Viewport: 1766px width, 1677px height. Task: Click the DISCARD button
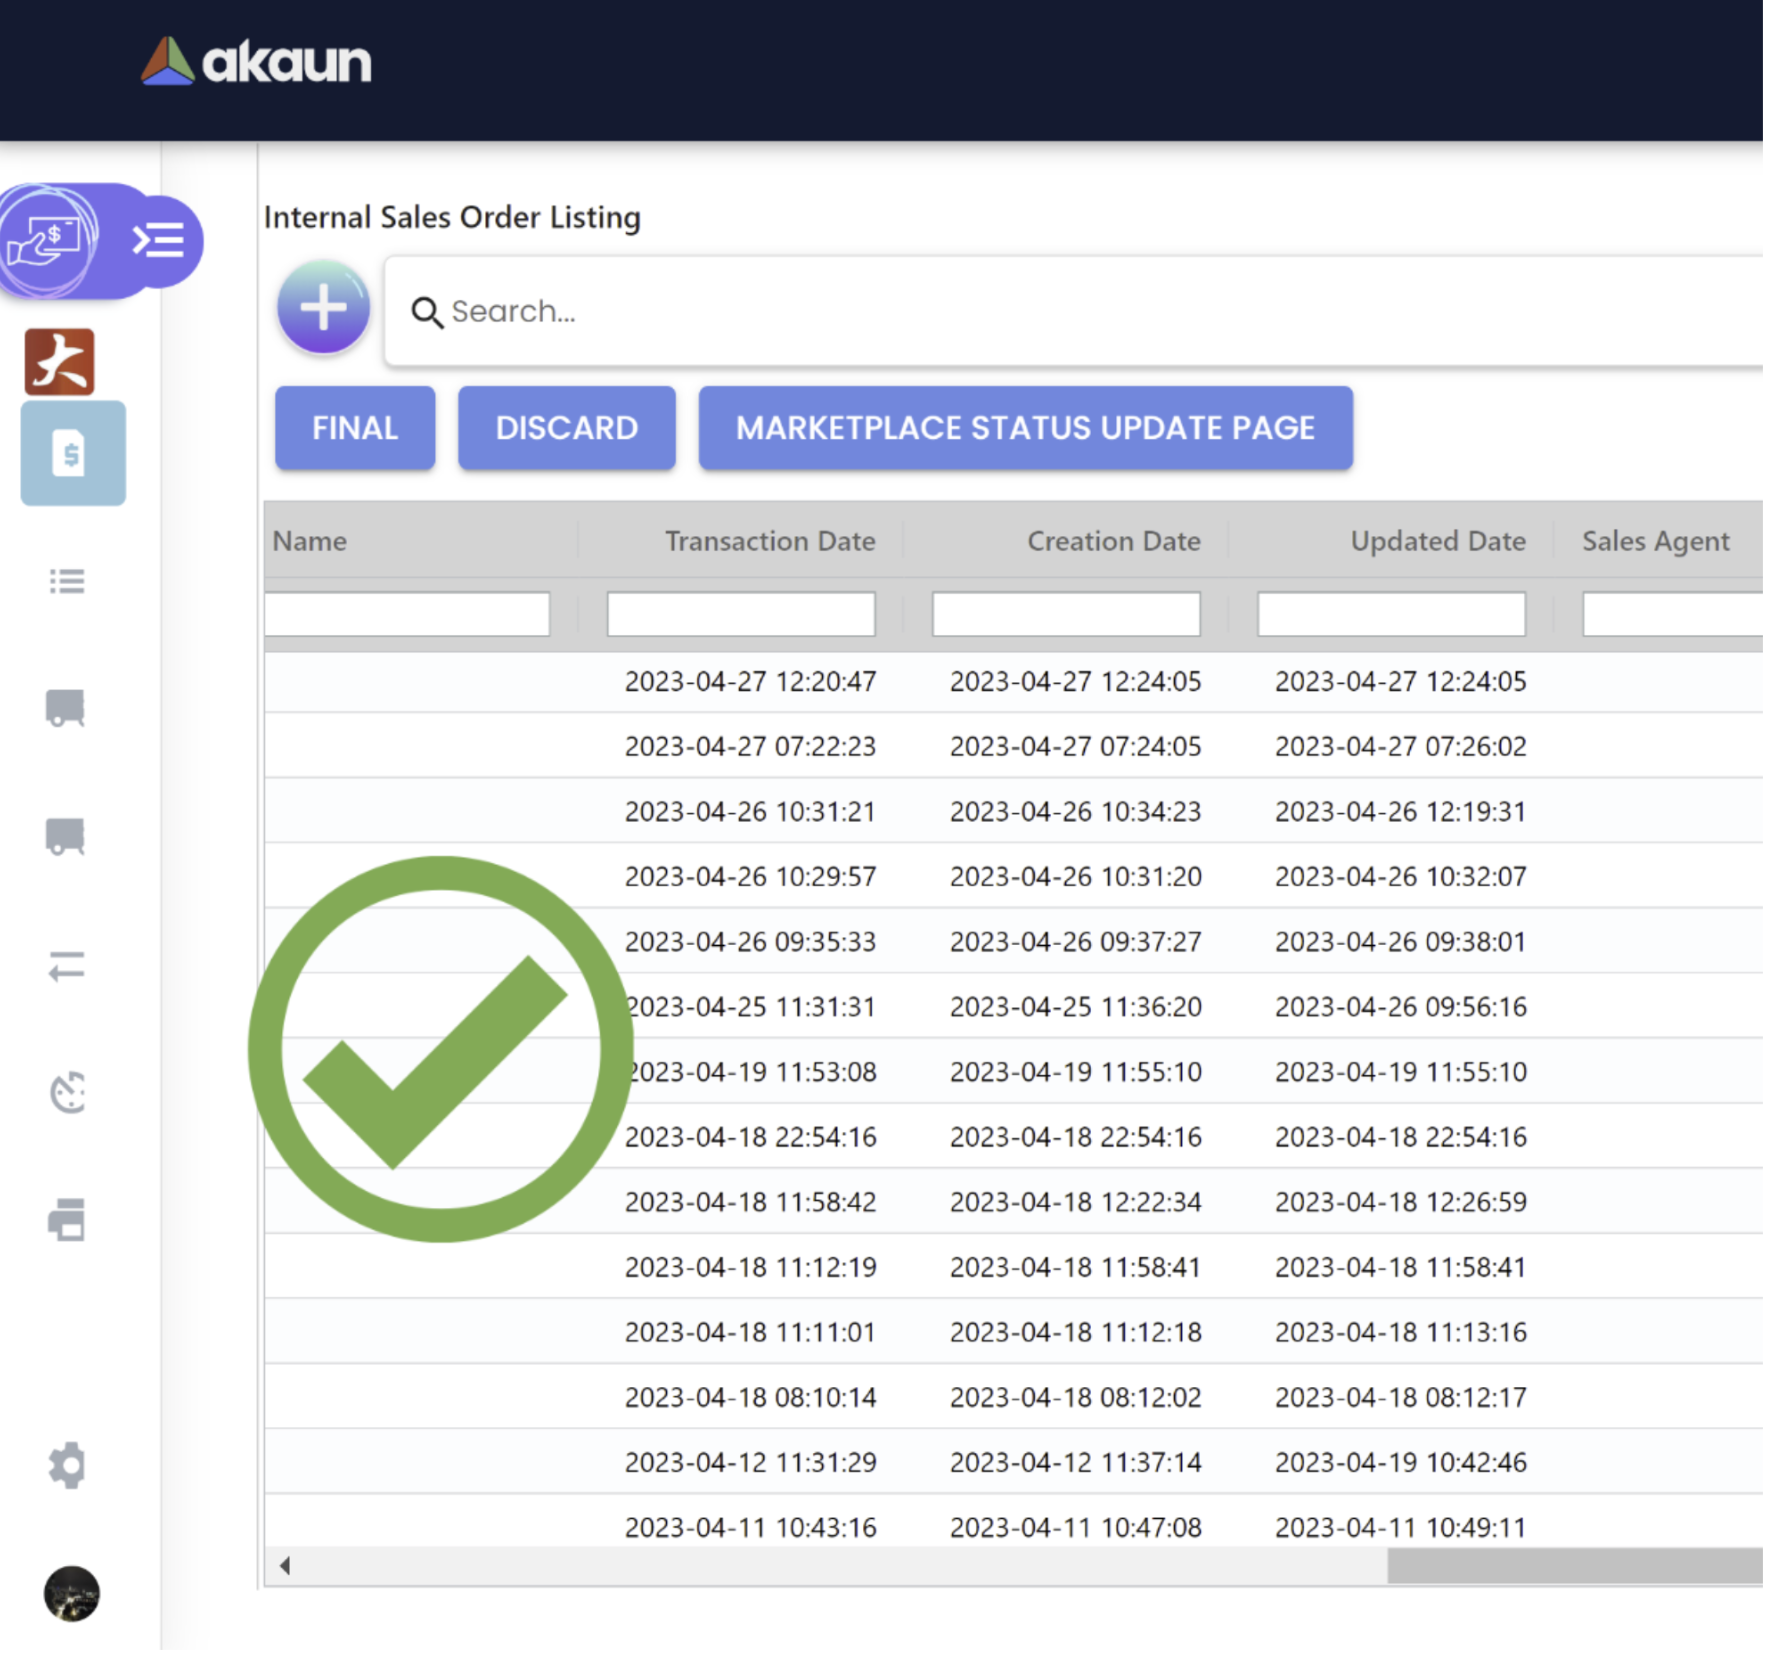(x=567, y=428)
